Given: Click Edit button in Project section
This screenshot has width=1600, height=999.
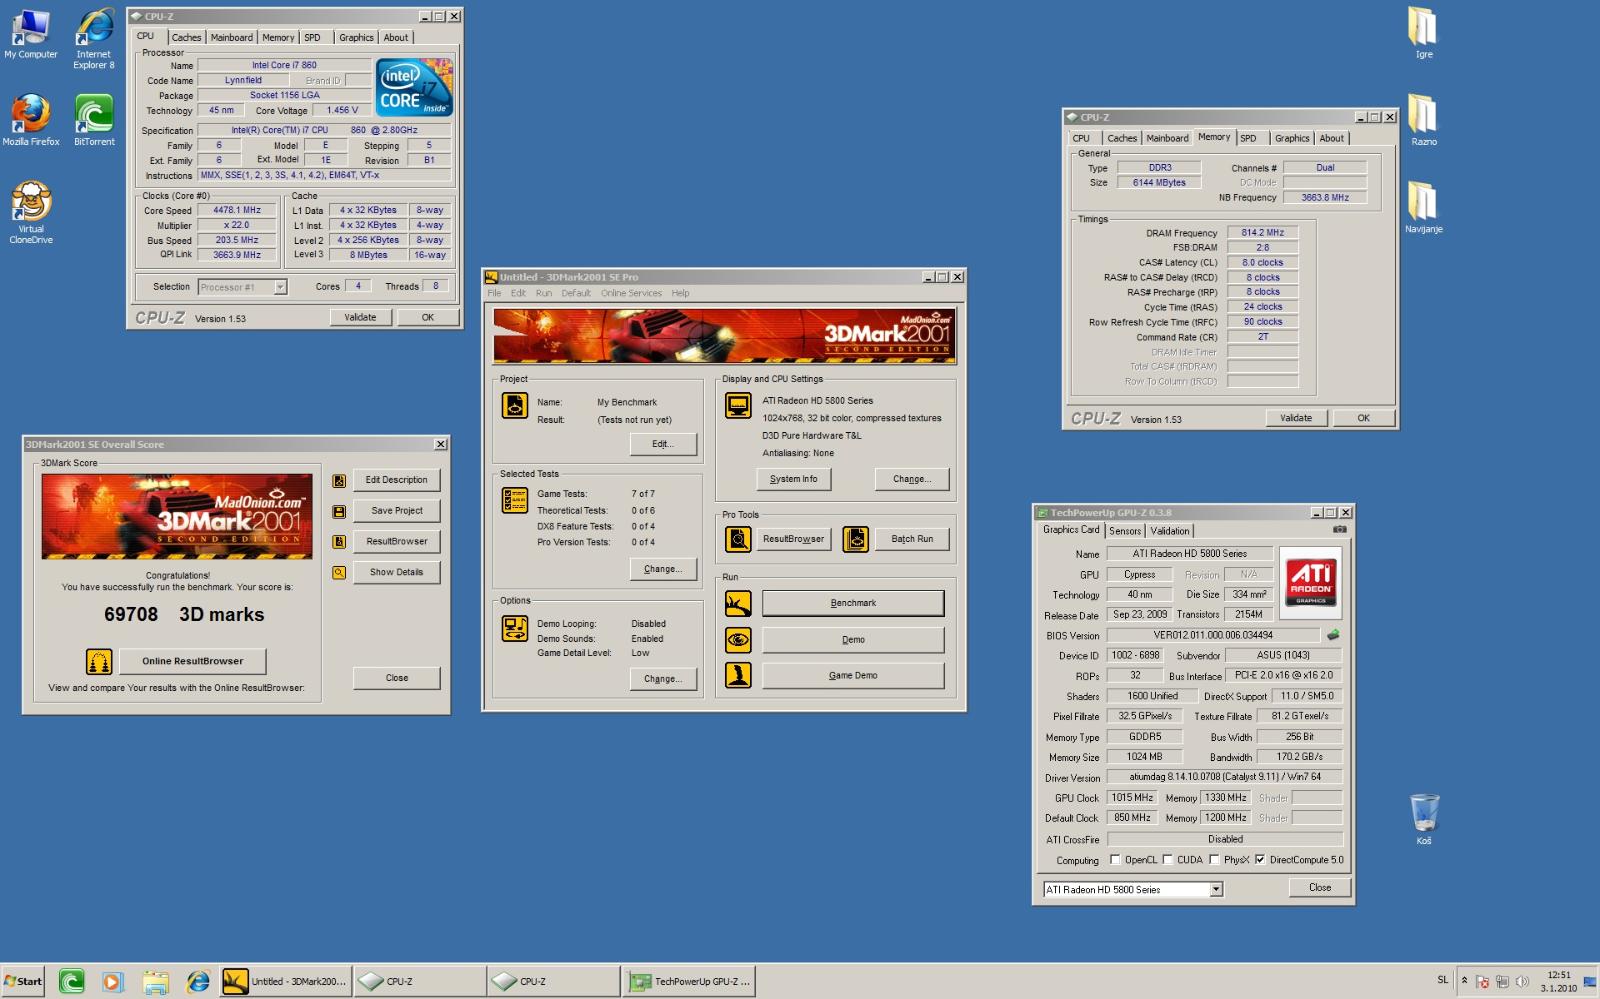Looking at the screenshot, I should coord(663,444).
